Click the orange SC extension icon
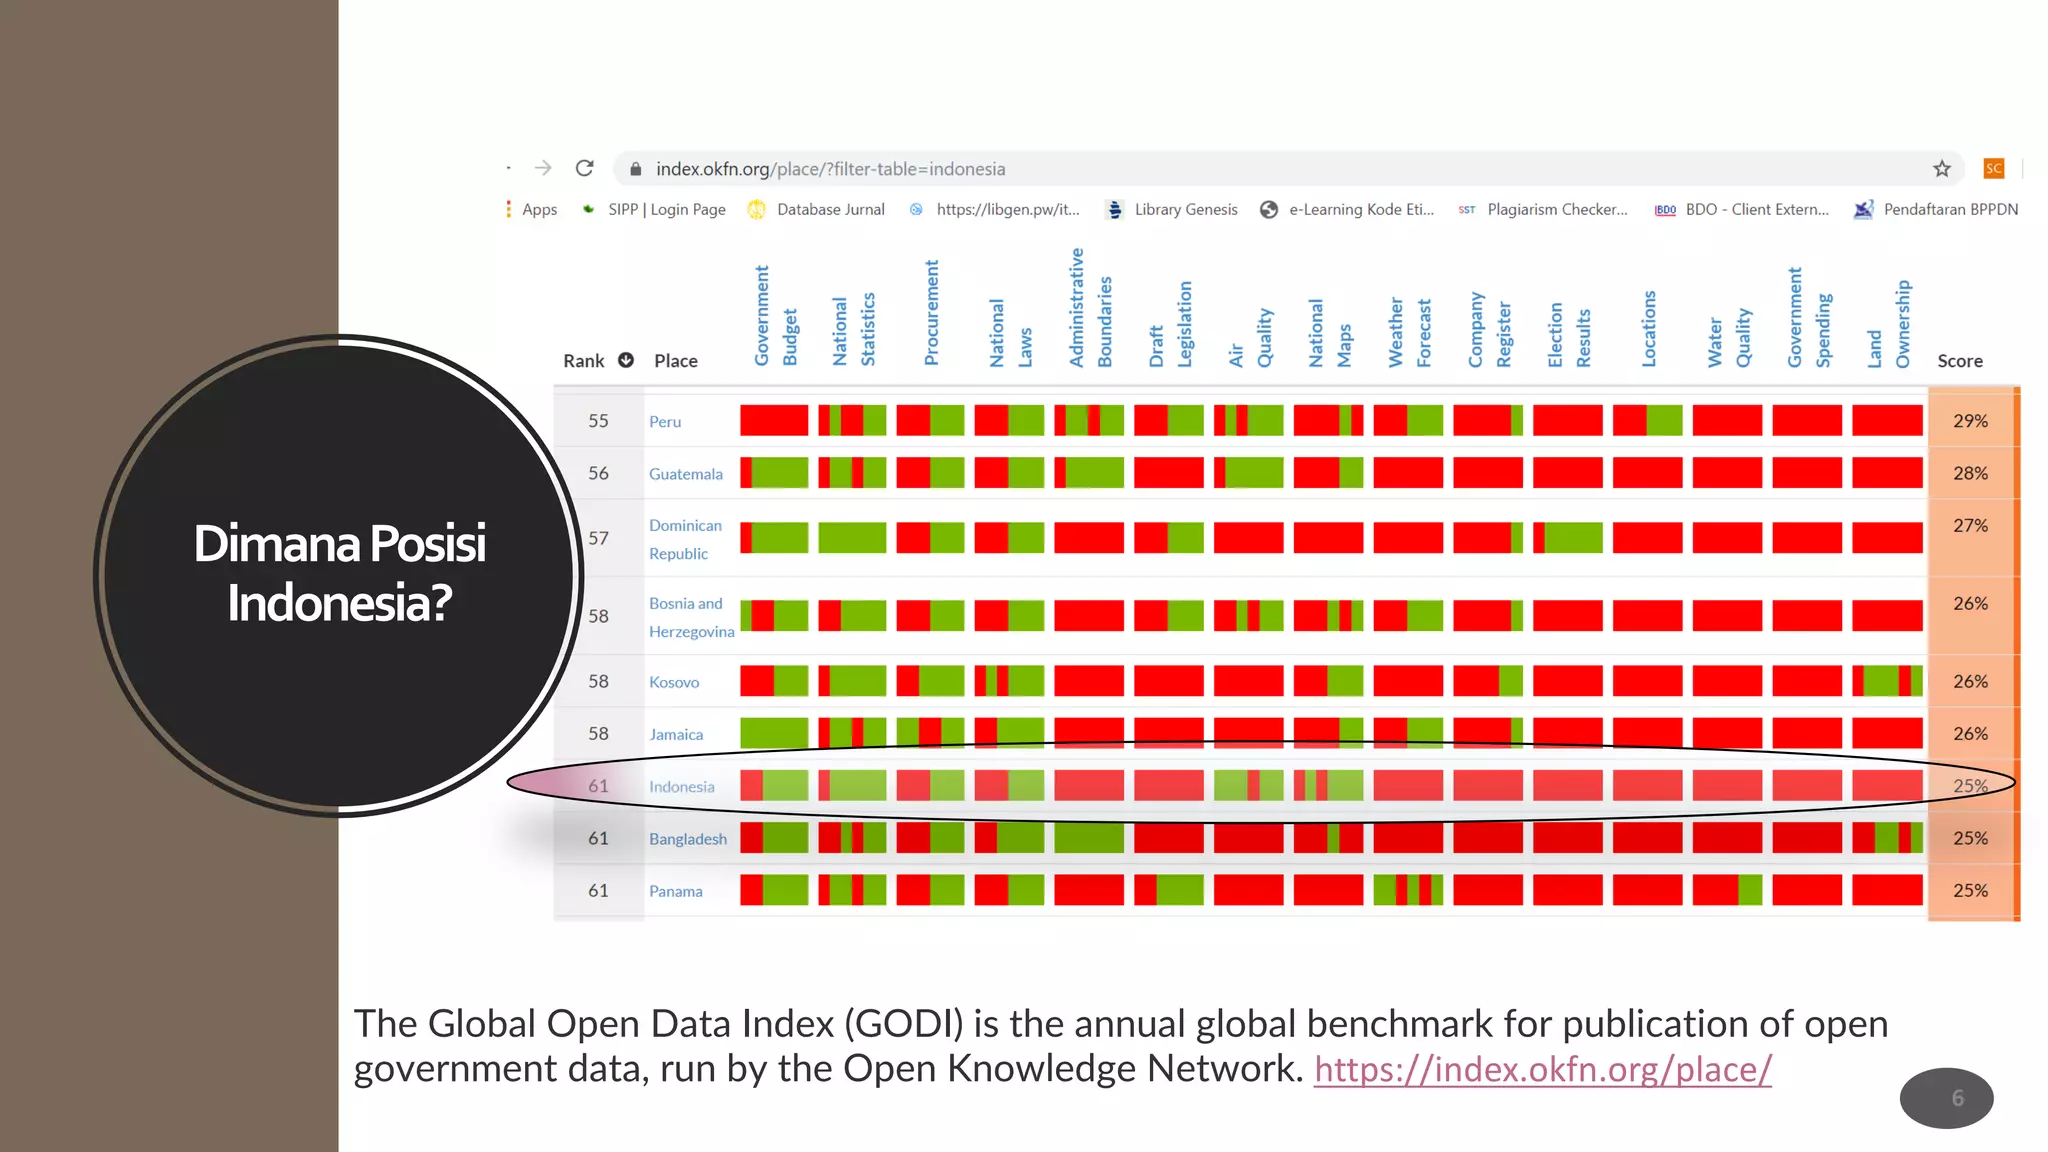This screenshot has width=2048, height=1152. tap(1994, 168)
